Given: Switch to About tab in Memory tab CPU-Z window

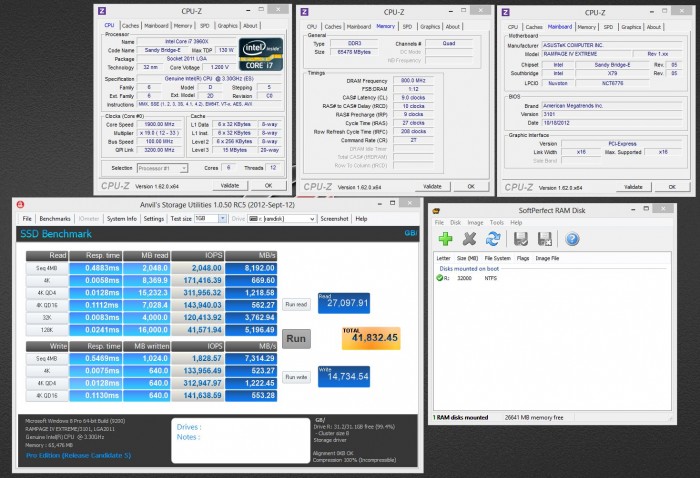Looking at the screenshot, I should point(453,27).
